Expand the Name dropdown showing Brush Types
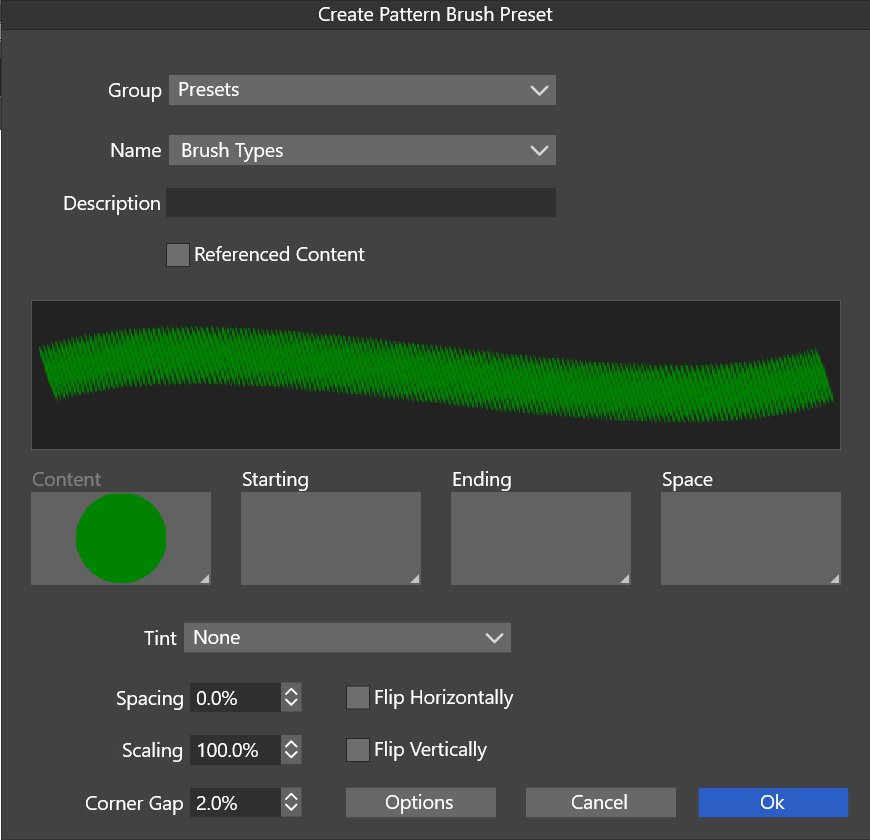 361,151
